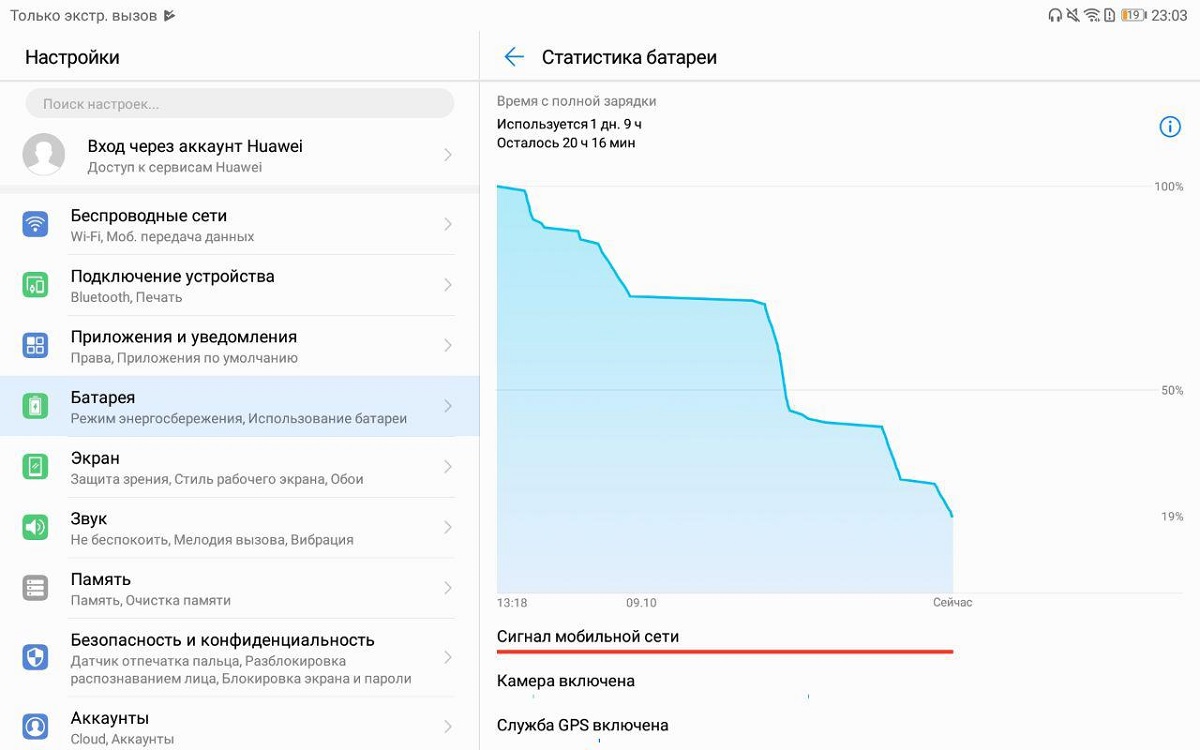The height and width of the screenshot is (750, 1200).
Task: Open Подключение устройства settings item
Action: (x=240, y=285)
